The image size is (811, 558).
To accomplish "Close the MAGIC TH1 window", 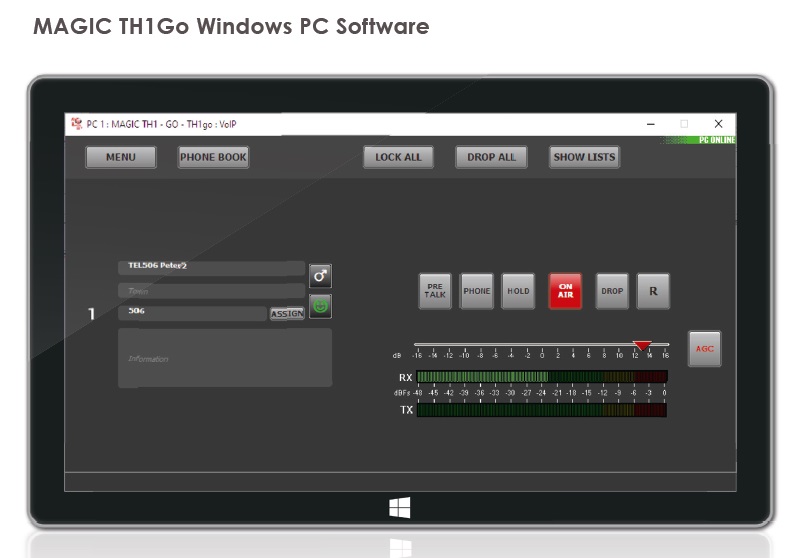I will point(718,124).
